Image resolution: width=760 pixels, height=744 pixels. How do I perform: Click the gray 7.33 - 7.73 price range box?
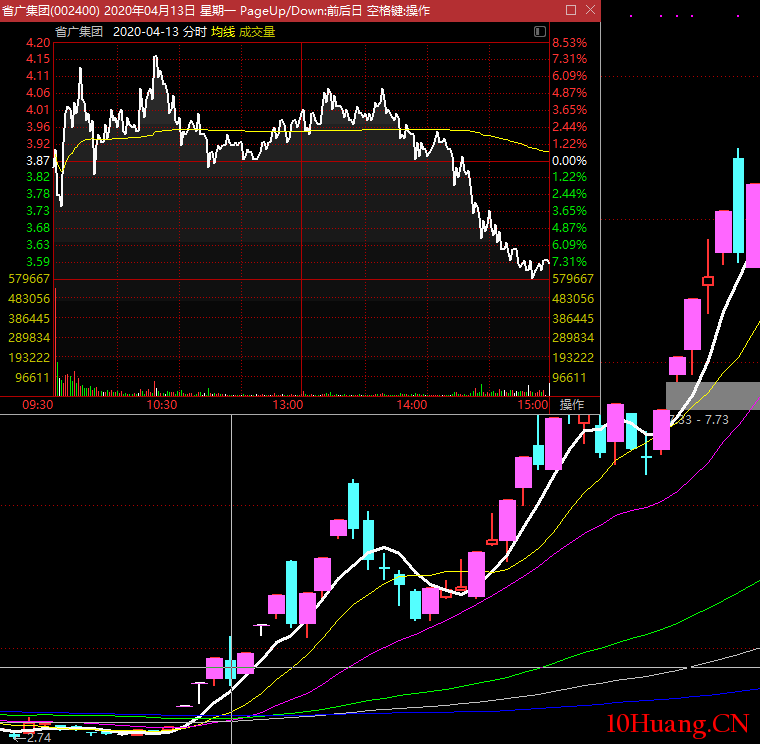click(x=712, y=396)
